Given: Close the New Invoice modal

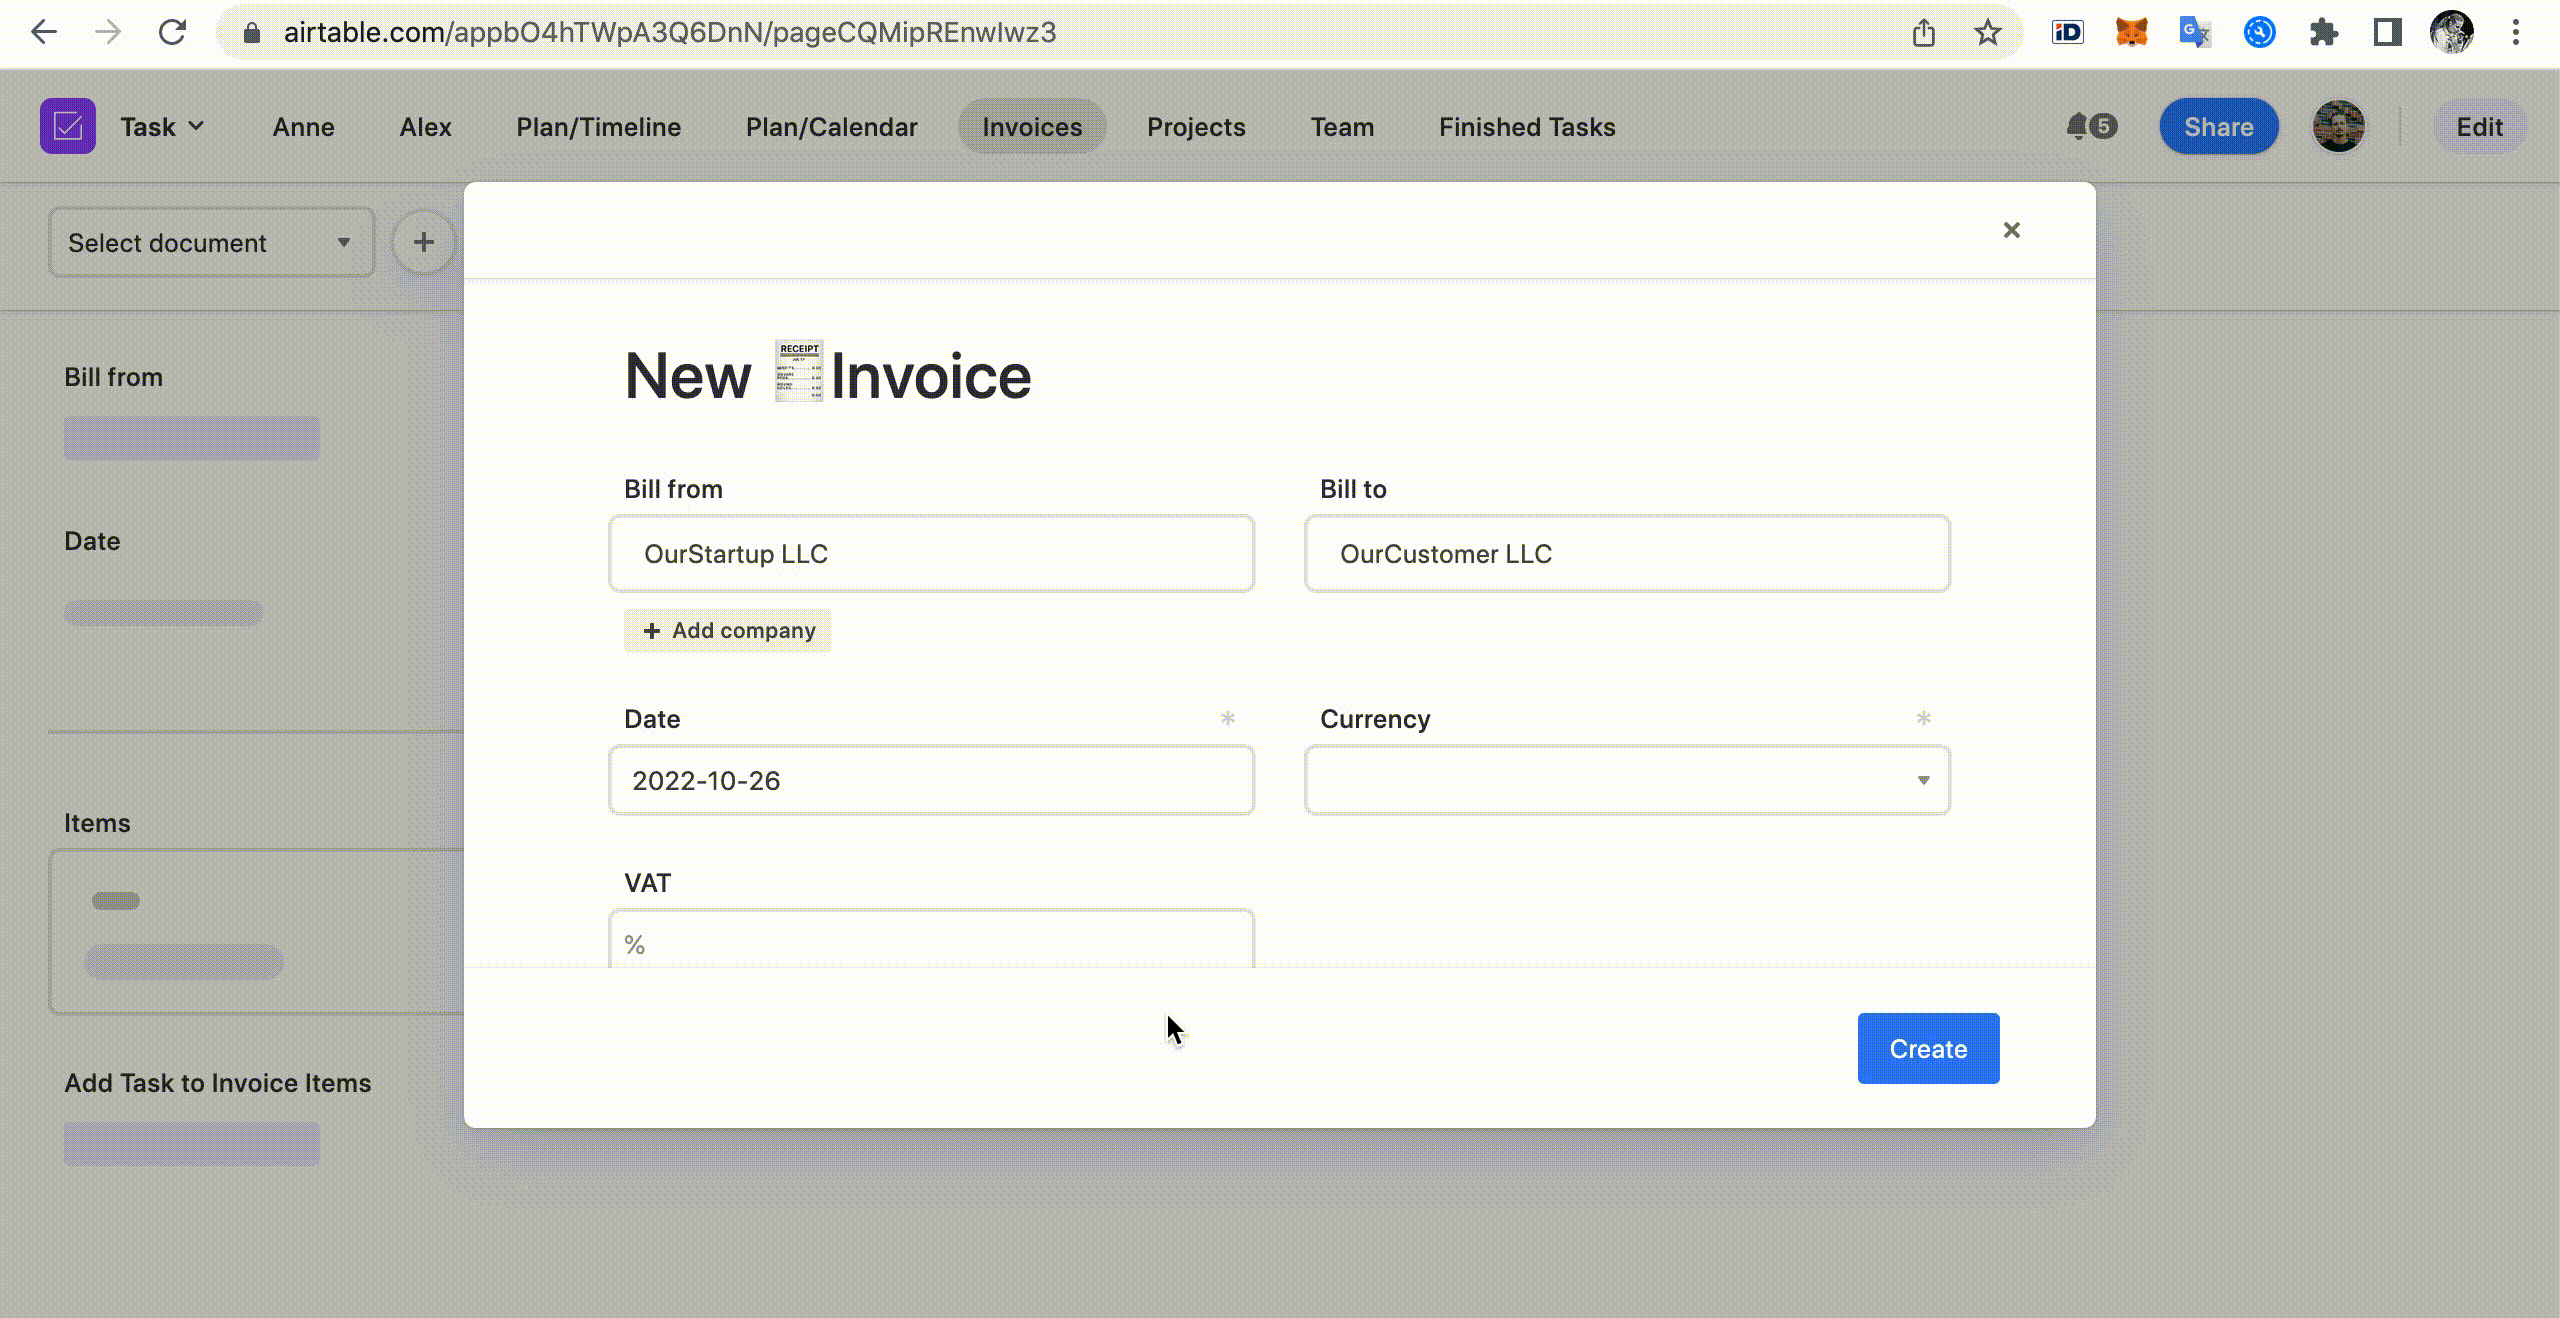Looking at the screenshot, I should pos(2011,229).
